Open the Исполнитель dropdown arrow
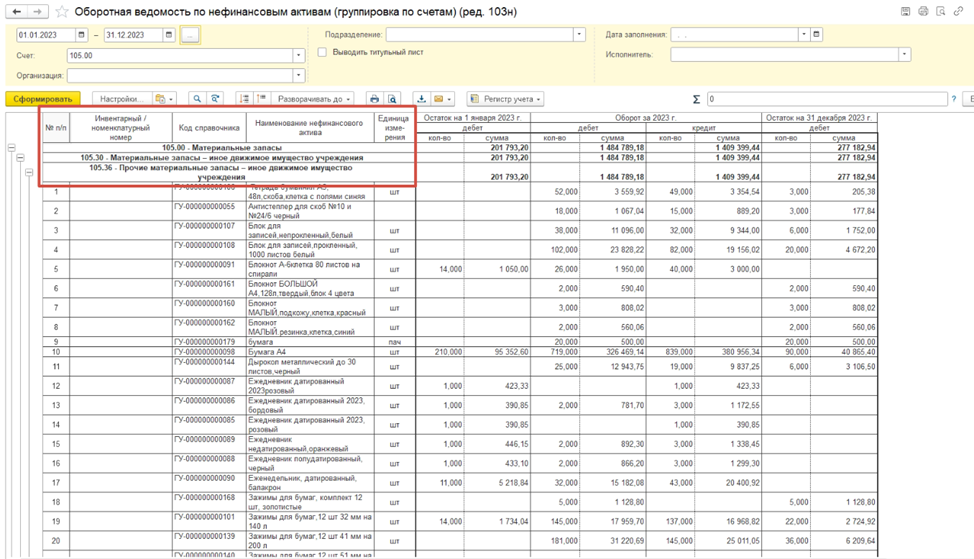 [904, 55]
